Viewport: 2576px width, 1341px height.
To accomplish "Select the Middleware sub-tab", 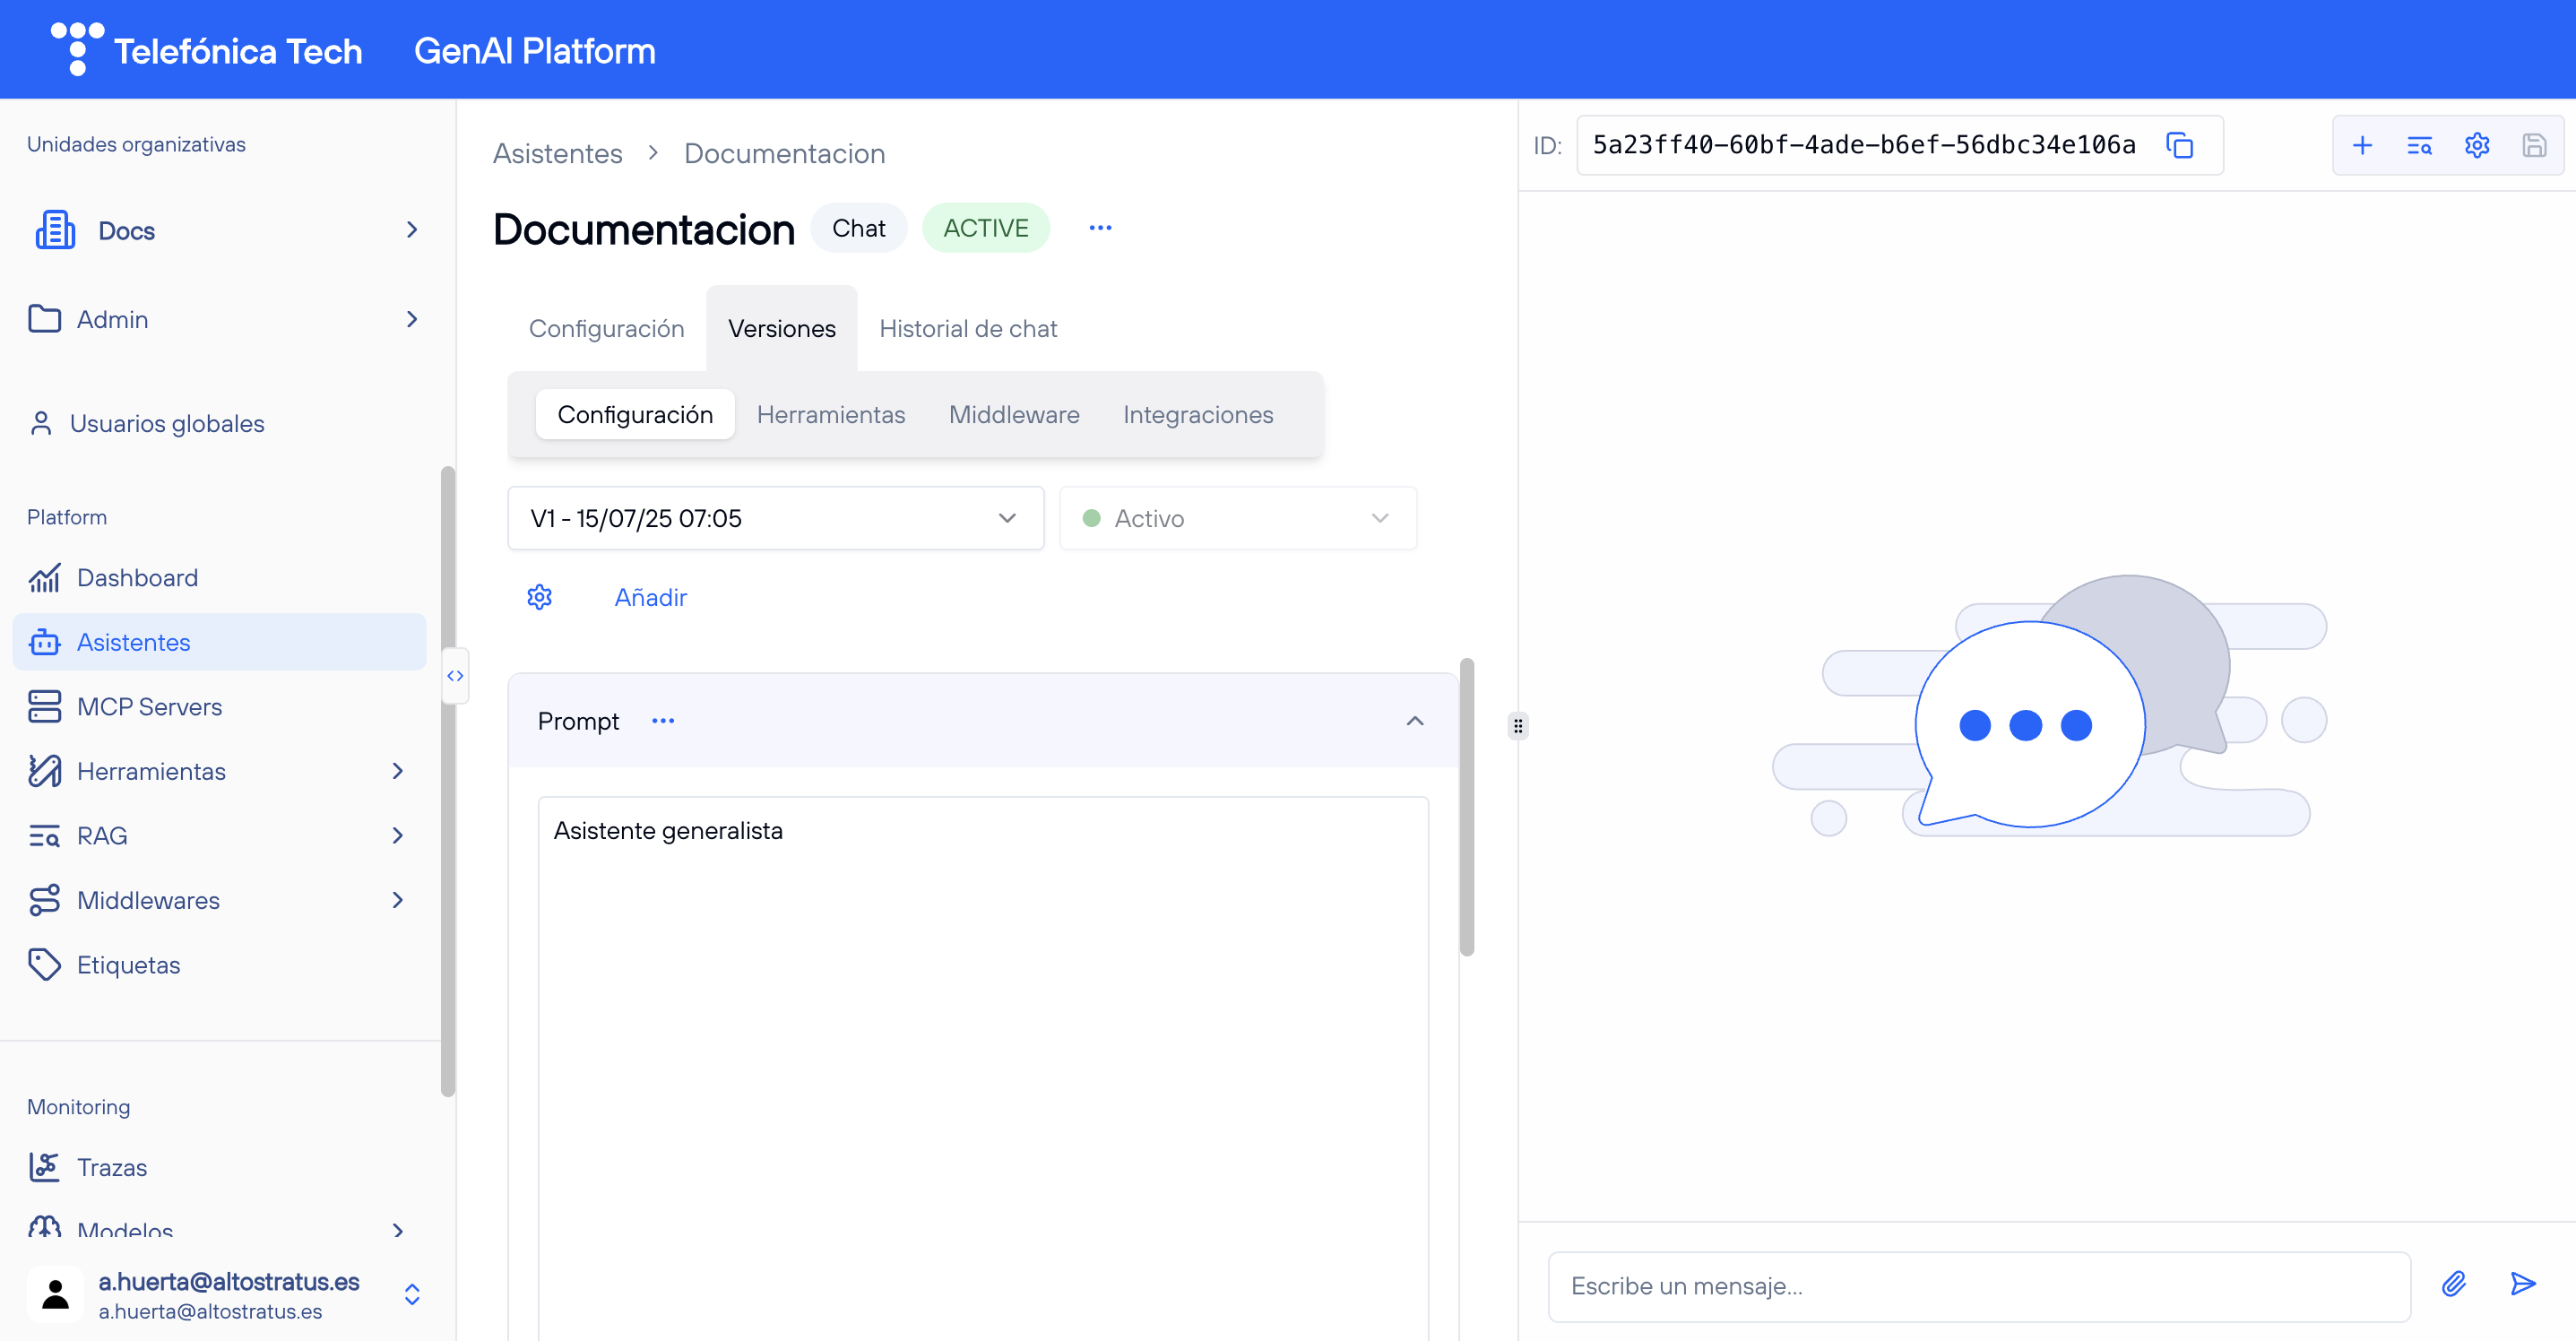I will coord(1013,414).
